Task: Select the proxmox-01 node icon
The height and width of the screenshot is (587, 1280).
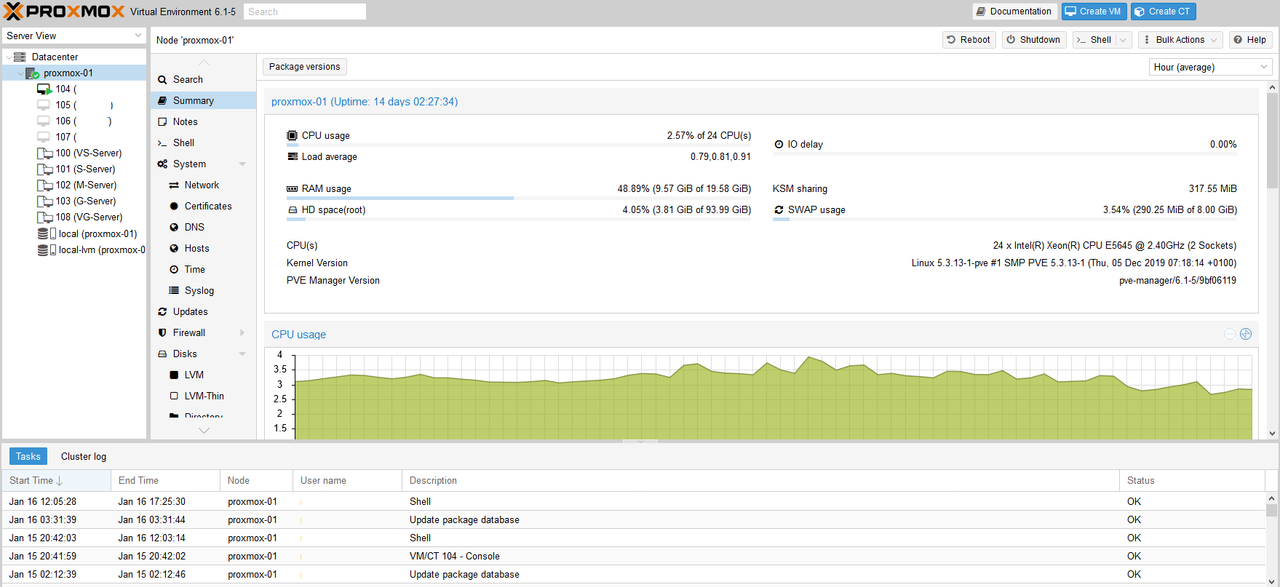Action: (x=33, y=73)
